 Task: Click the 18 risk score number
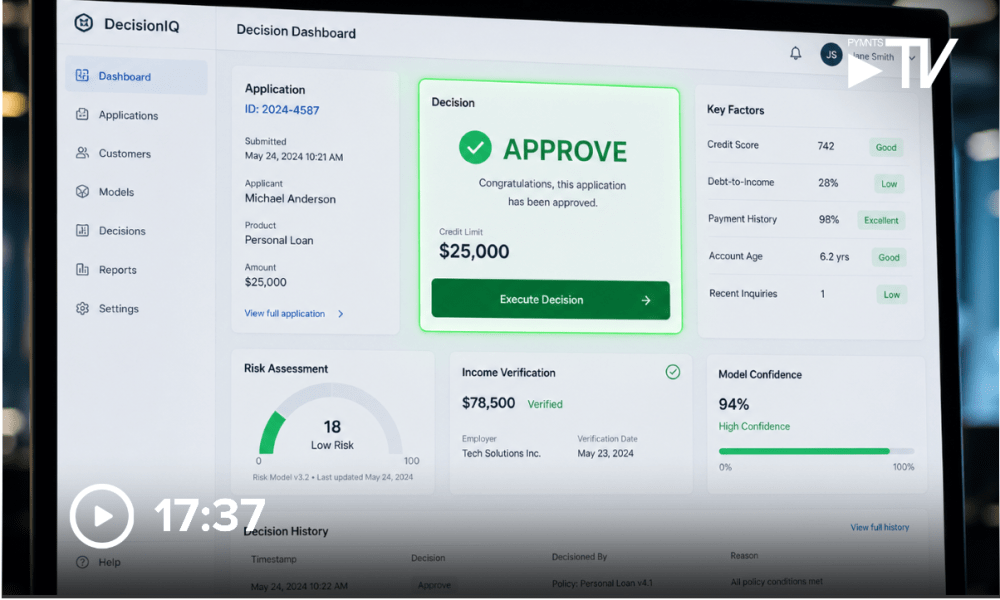coord(332,427)
